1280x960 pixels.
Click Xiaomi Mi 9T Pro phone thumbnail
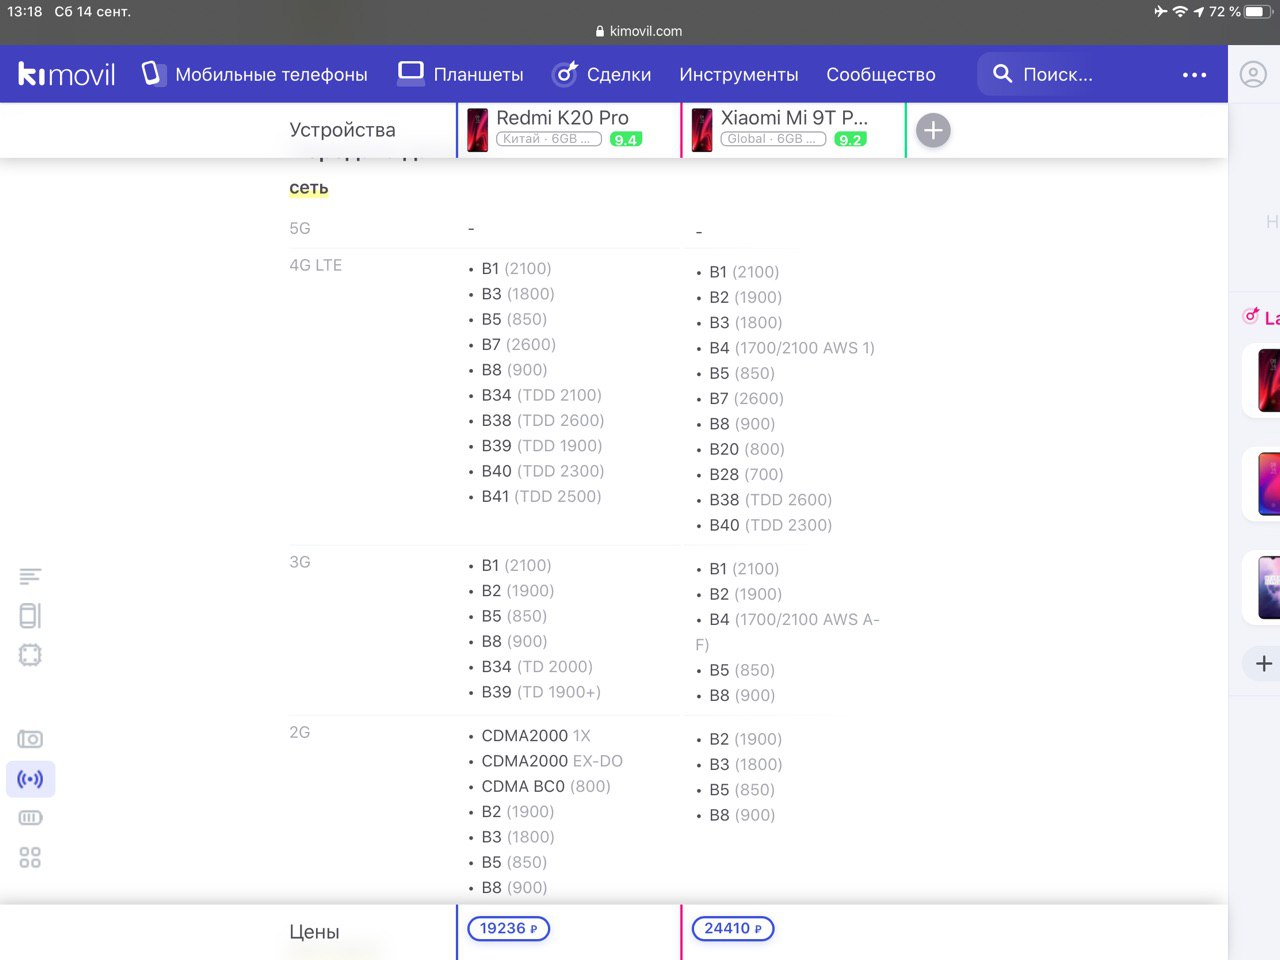(x=702, y=130)
